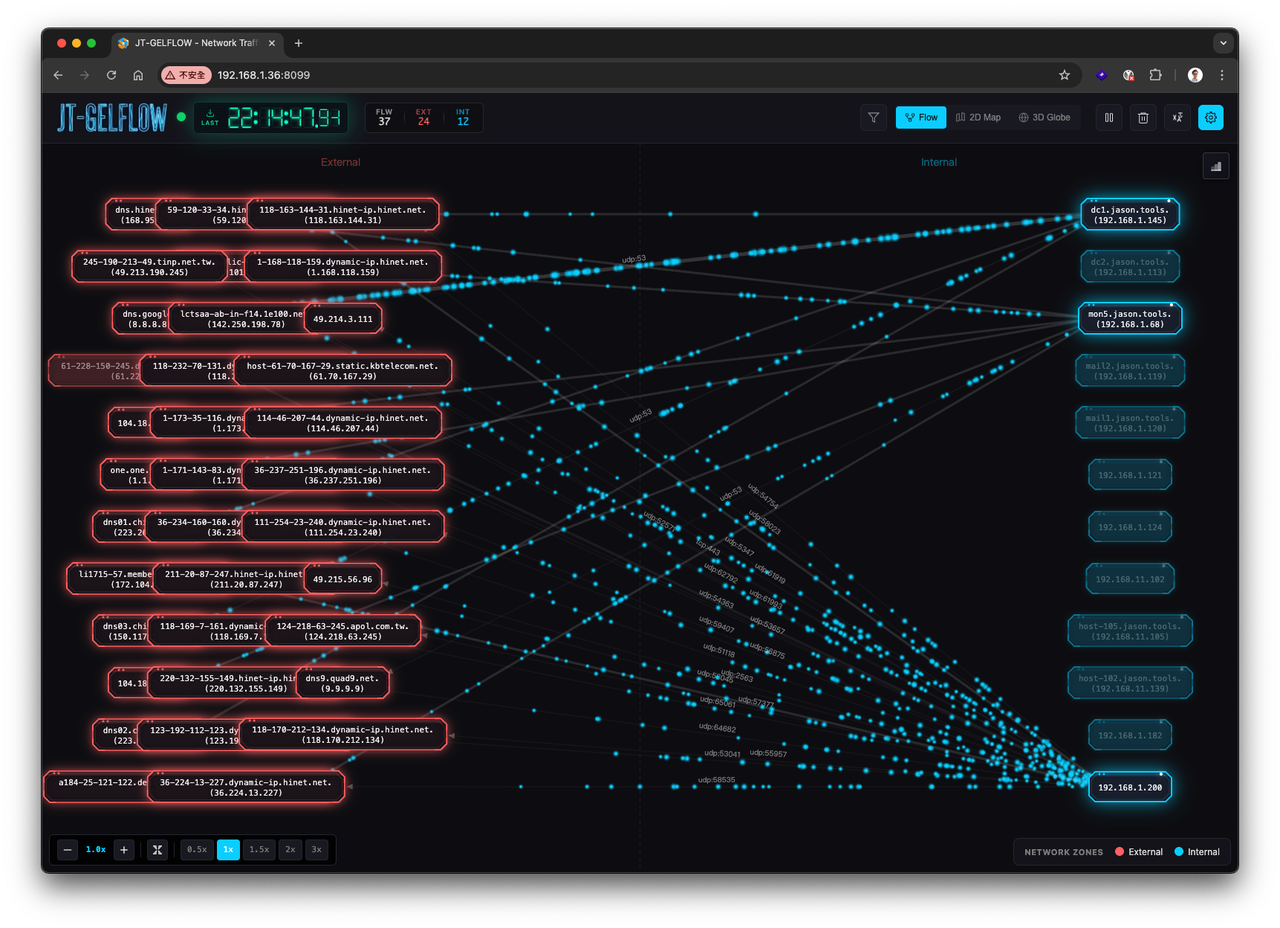Open the browser tab list chevron
Image resolution: width=1280 pixels, height=928 pixels.
[1223, 43]
